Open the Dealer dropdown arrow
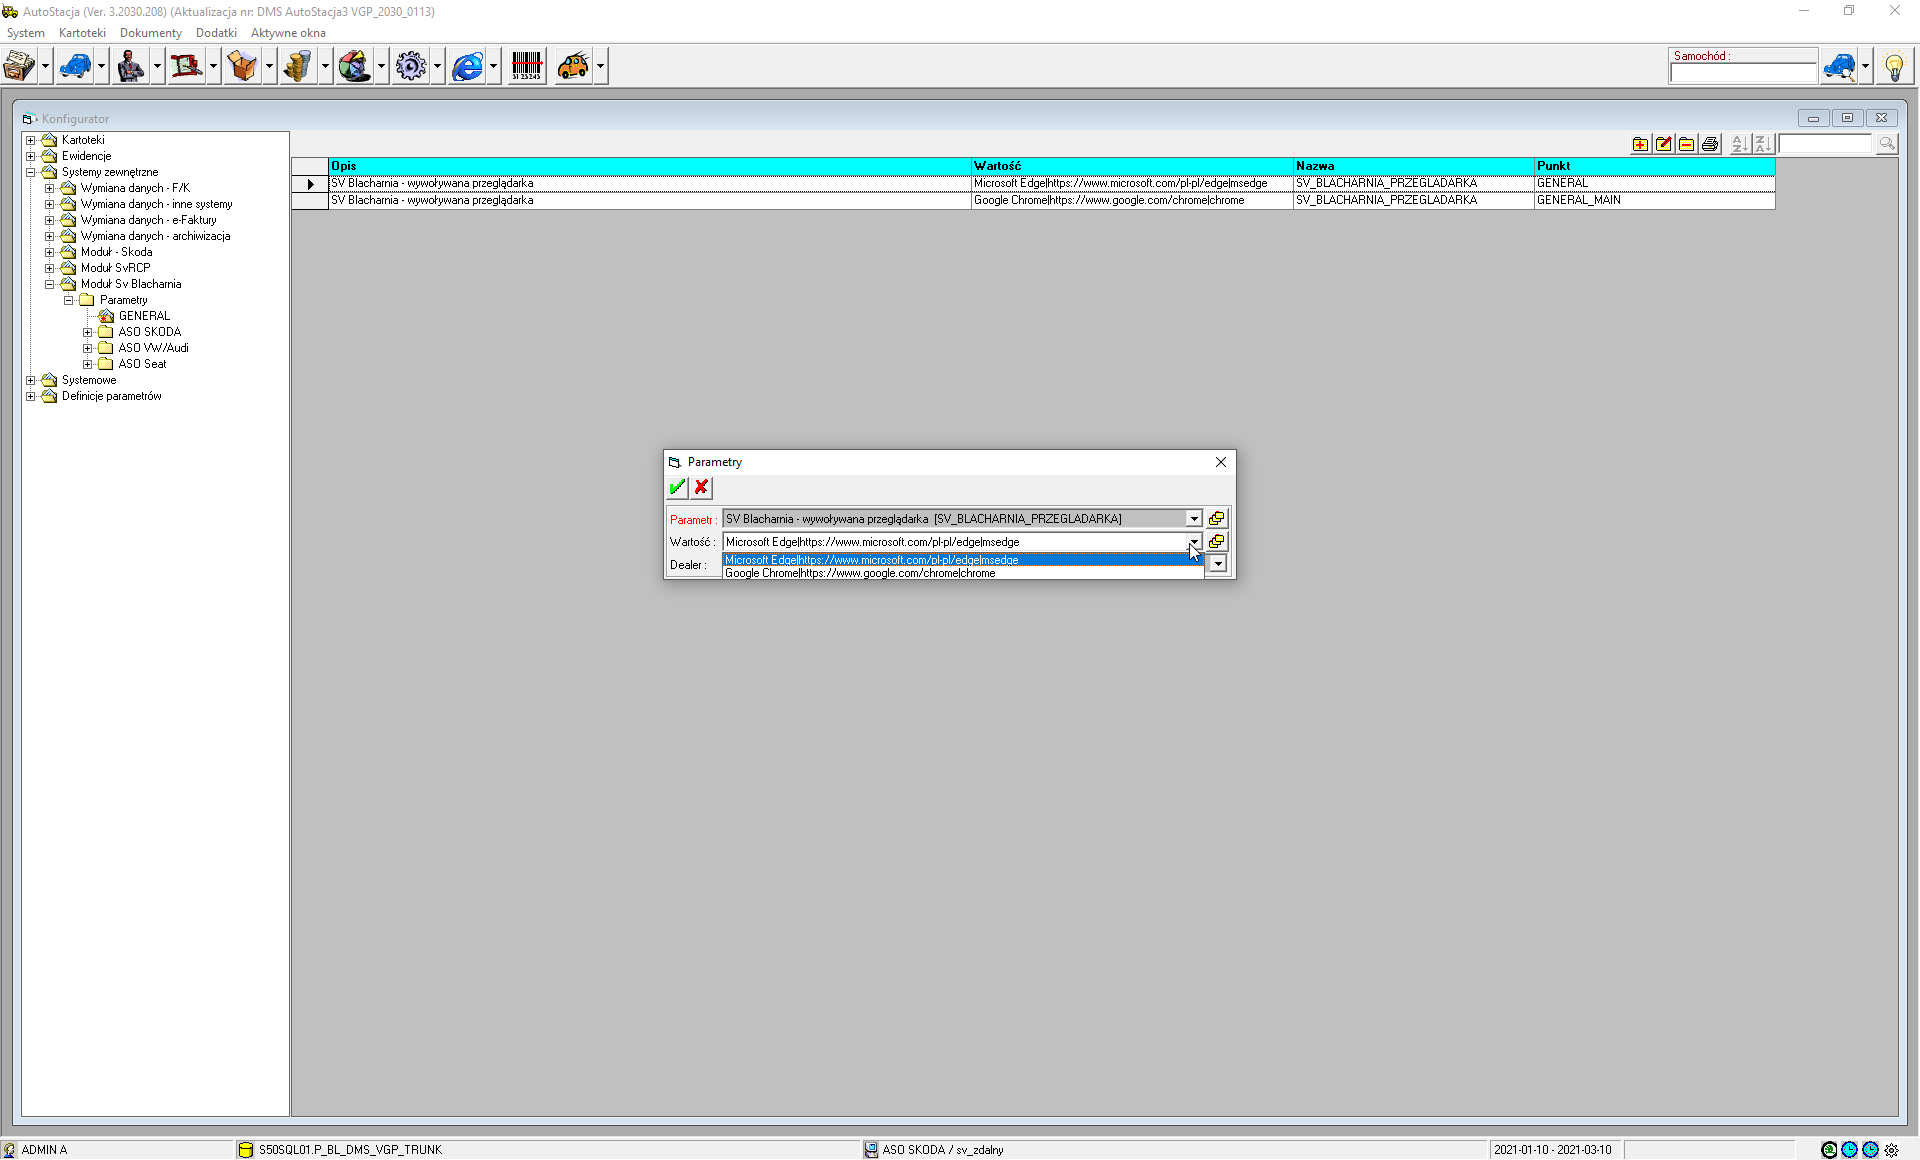The height and width of the screenshot is (1160, 1920). click(1218, 565)
